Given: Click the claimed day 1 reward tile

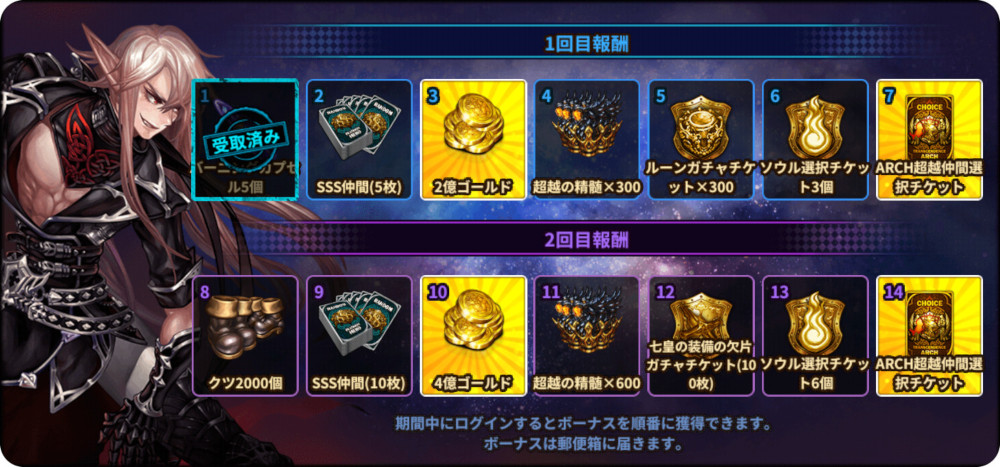Looking at the screenshot, I should (246, 140).
